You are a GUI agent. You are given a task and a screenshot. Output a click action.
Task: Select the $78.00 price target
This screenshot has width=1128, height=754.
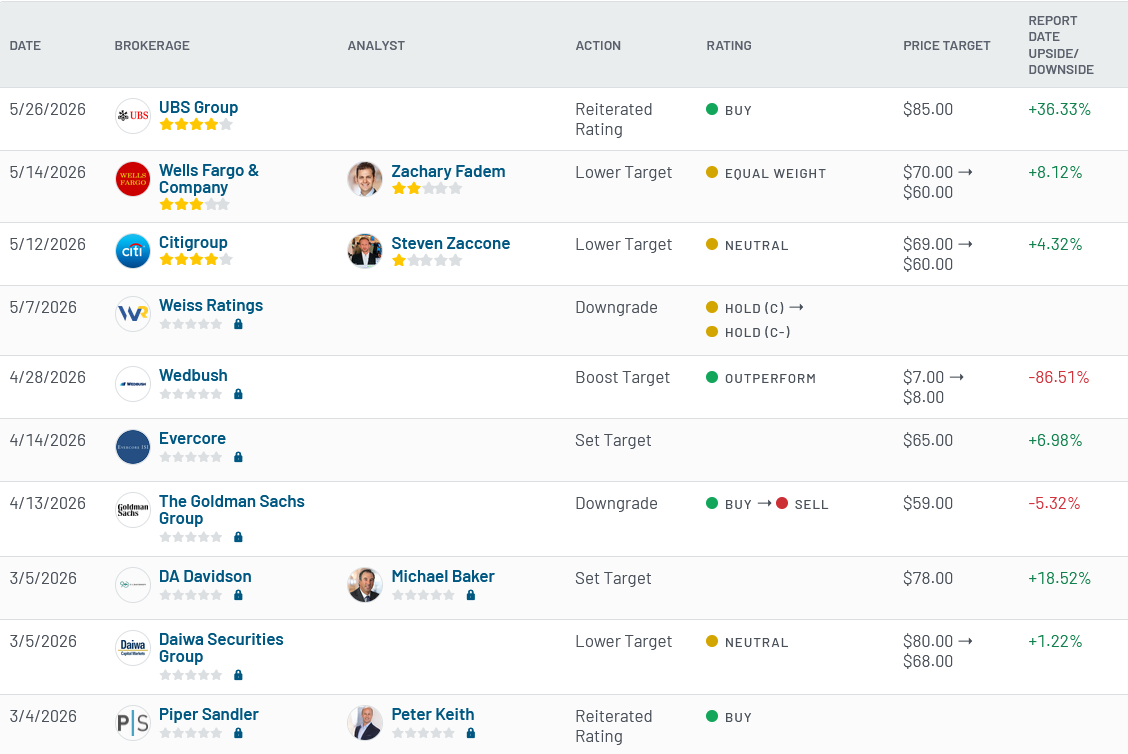click(x=928, y=578)
